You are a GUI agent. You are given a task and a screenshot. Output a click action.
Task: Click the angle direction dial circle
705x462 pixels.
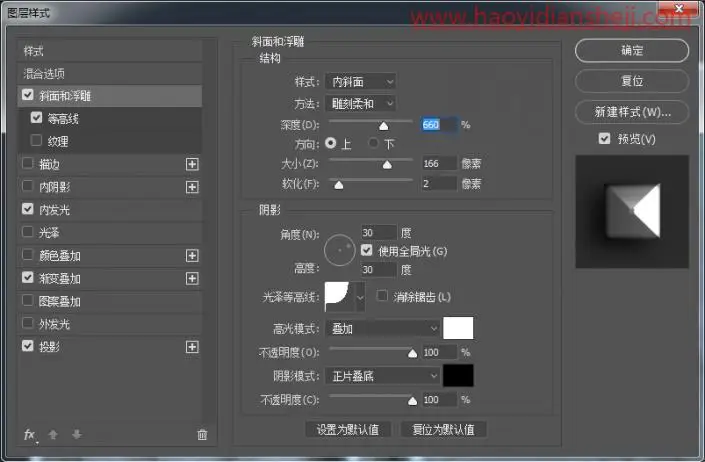pos(339,250)
